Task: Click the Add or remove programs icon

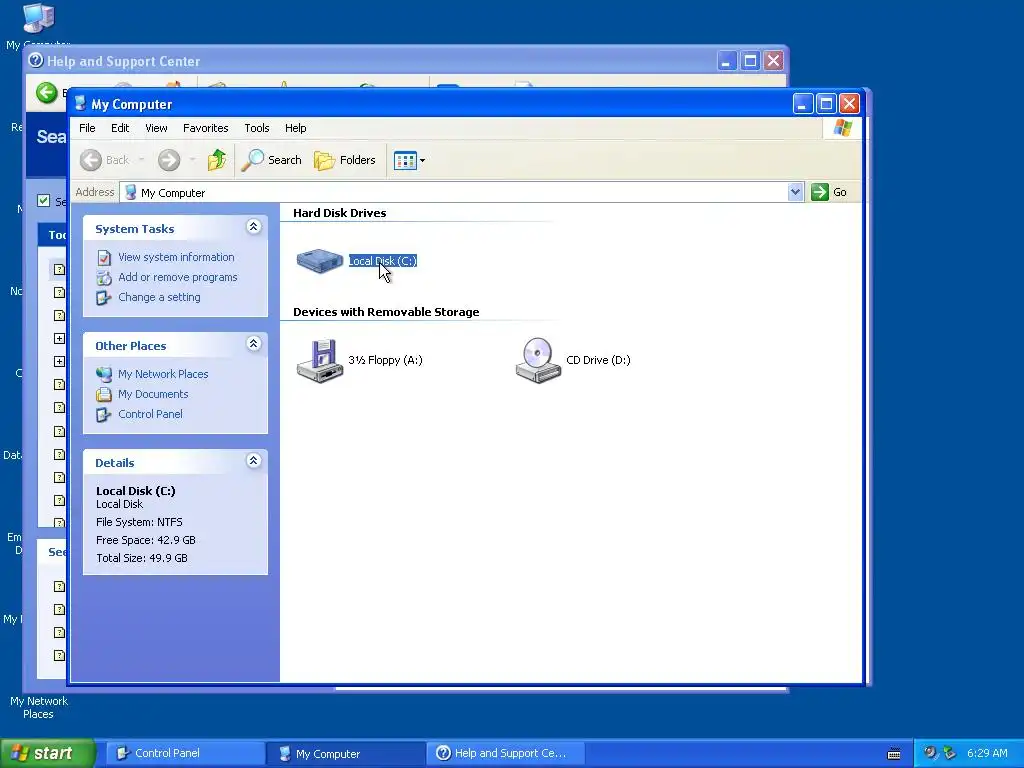Action: (x=104, y=278)
